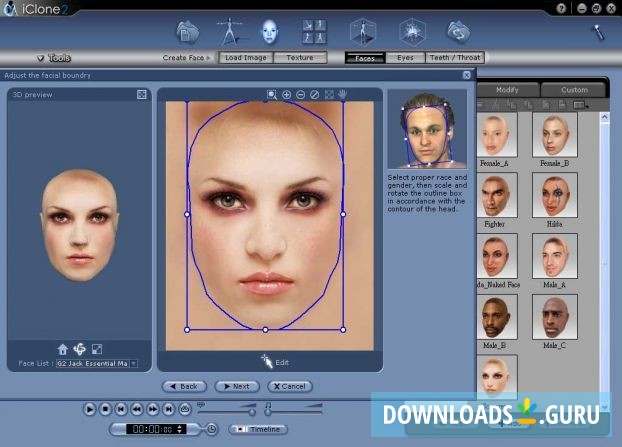Click the flashlight icon at top right
This screenshot has width=622, height=447.
click(x=598, y=33)
